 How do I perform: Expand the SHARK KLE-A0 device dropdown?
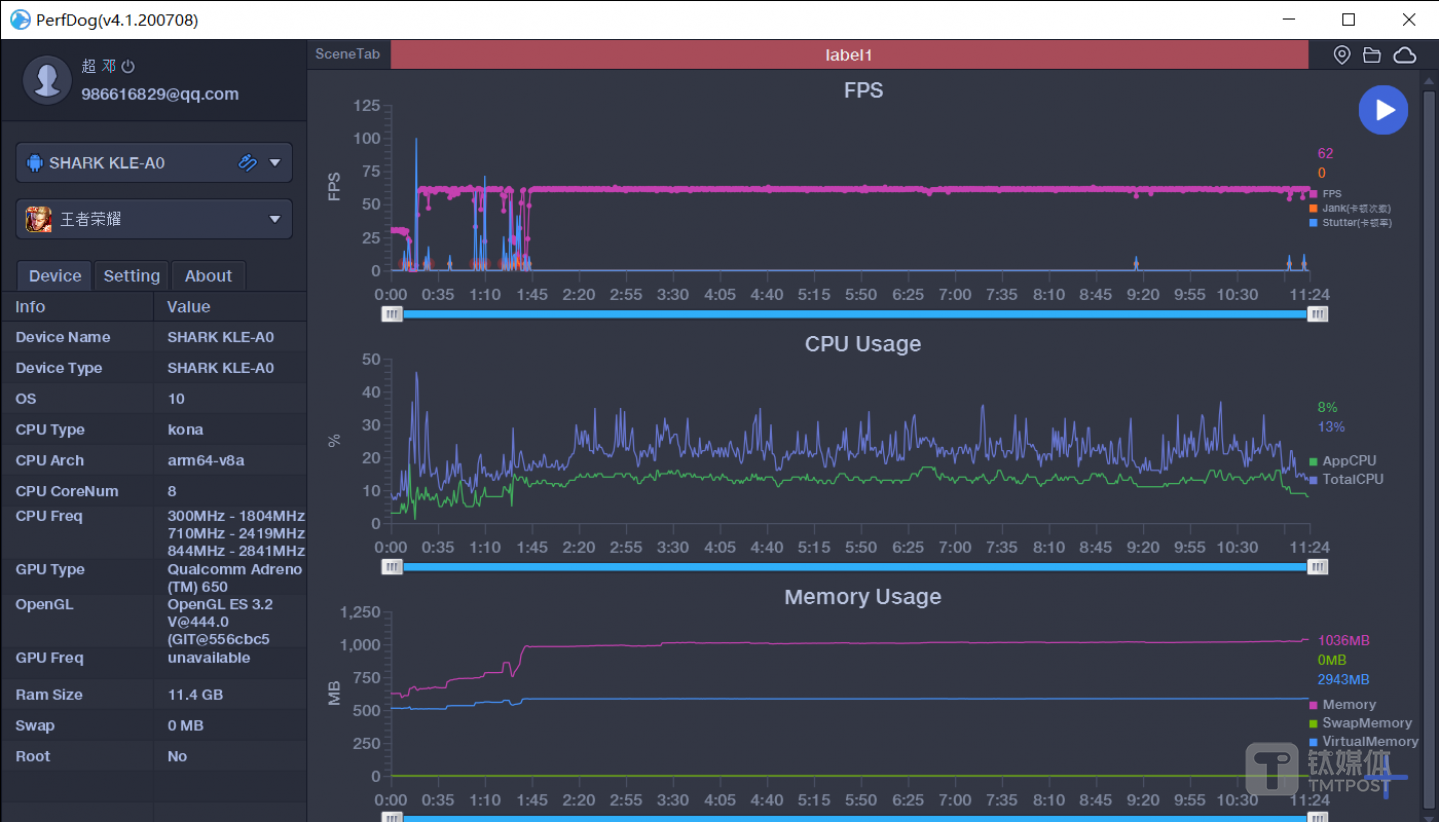[275, 162]
